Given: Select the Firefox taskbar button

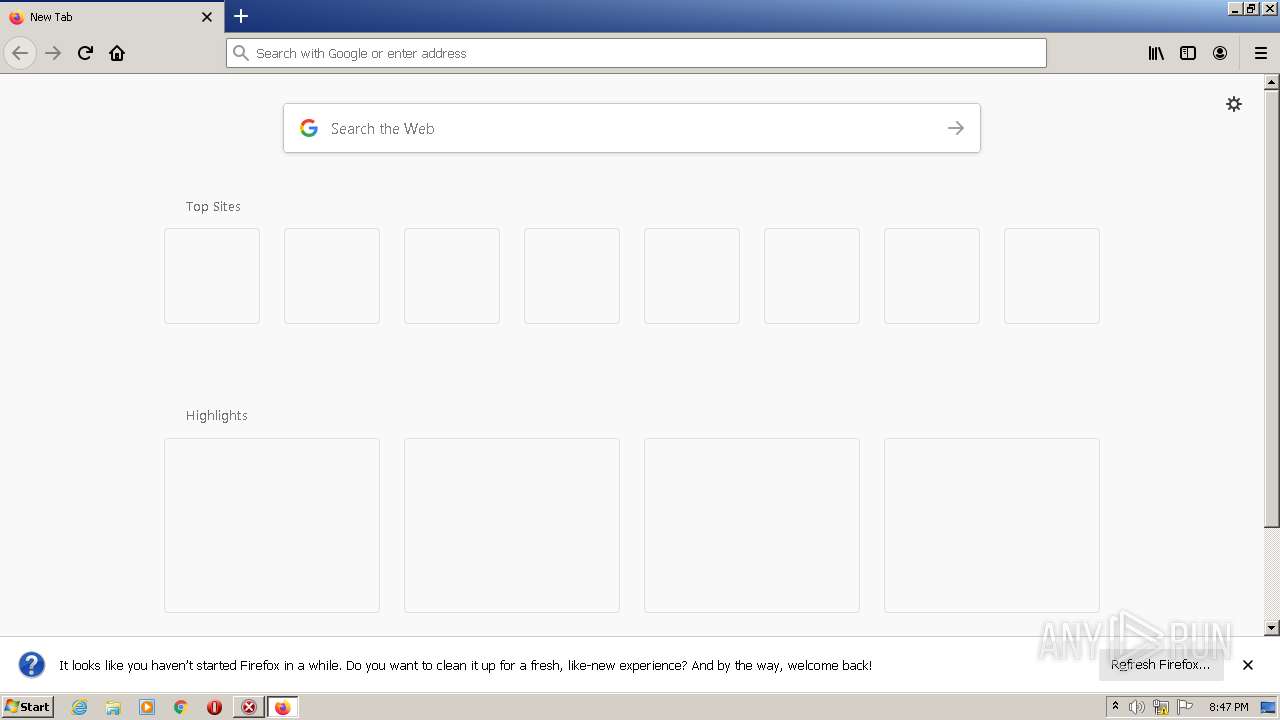Looking at the screenshot, I should (x=282, y=707).
